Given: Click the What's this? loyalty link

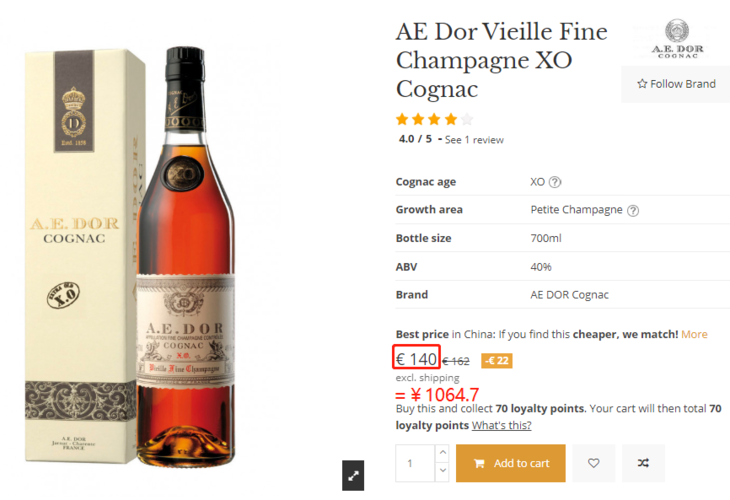Looking at the screenshot, I should point(501,425).
